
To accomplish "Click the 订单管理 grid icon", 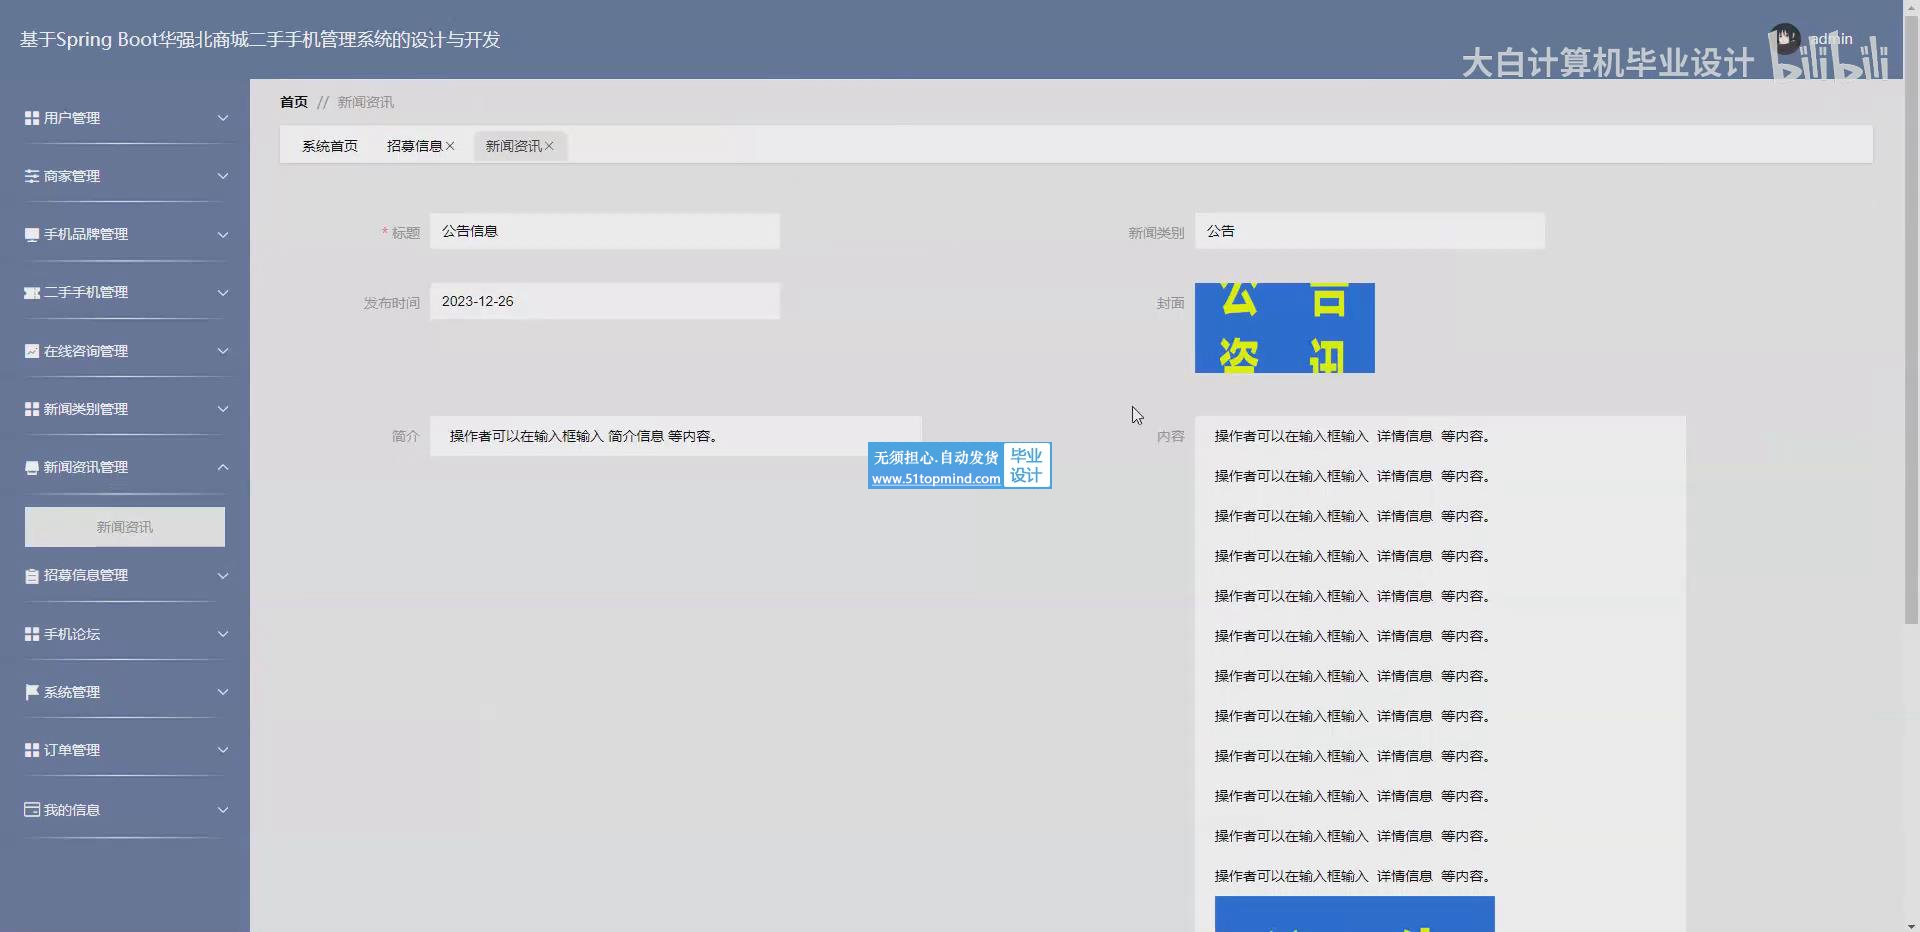I will click(x=32, y=750).
